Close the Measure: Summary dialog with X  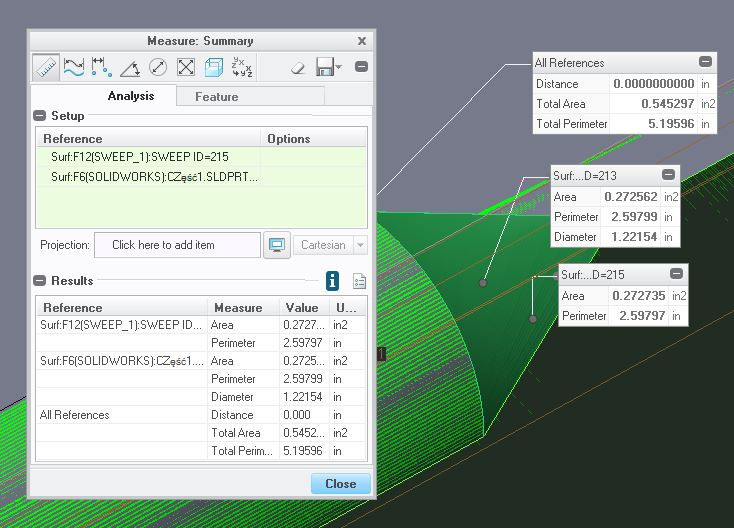tap(362, 41)
